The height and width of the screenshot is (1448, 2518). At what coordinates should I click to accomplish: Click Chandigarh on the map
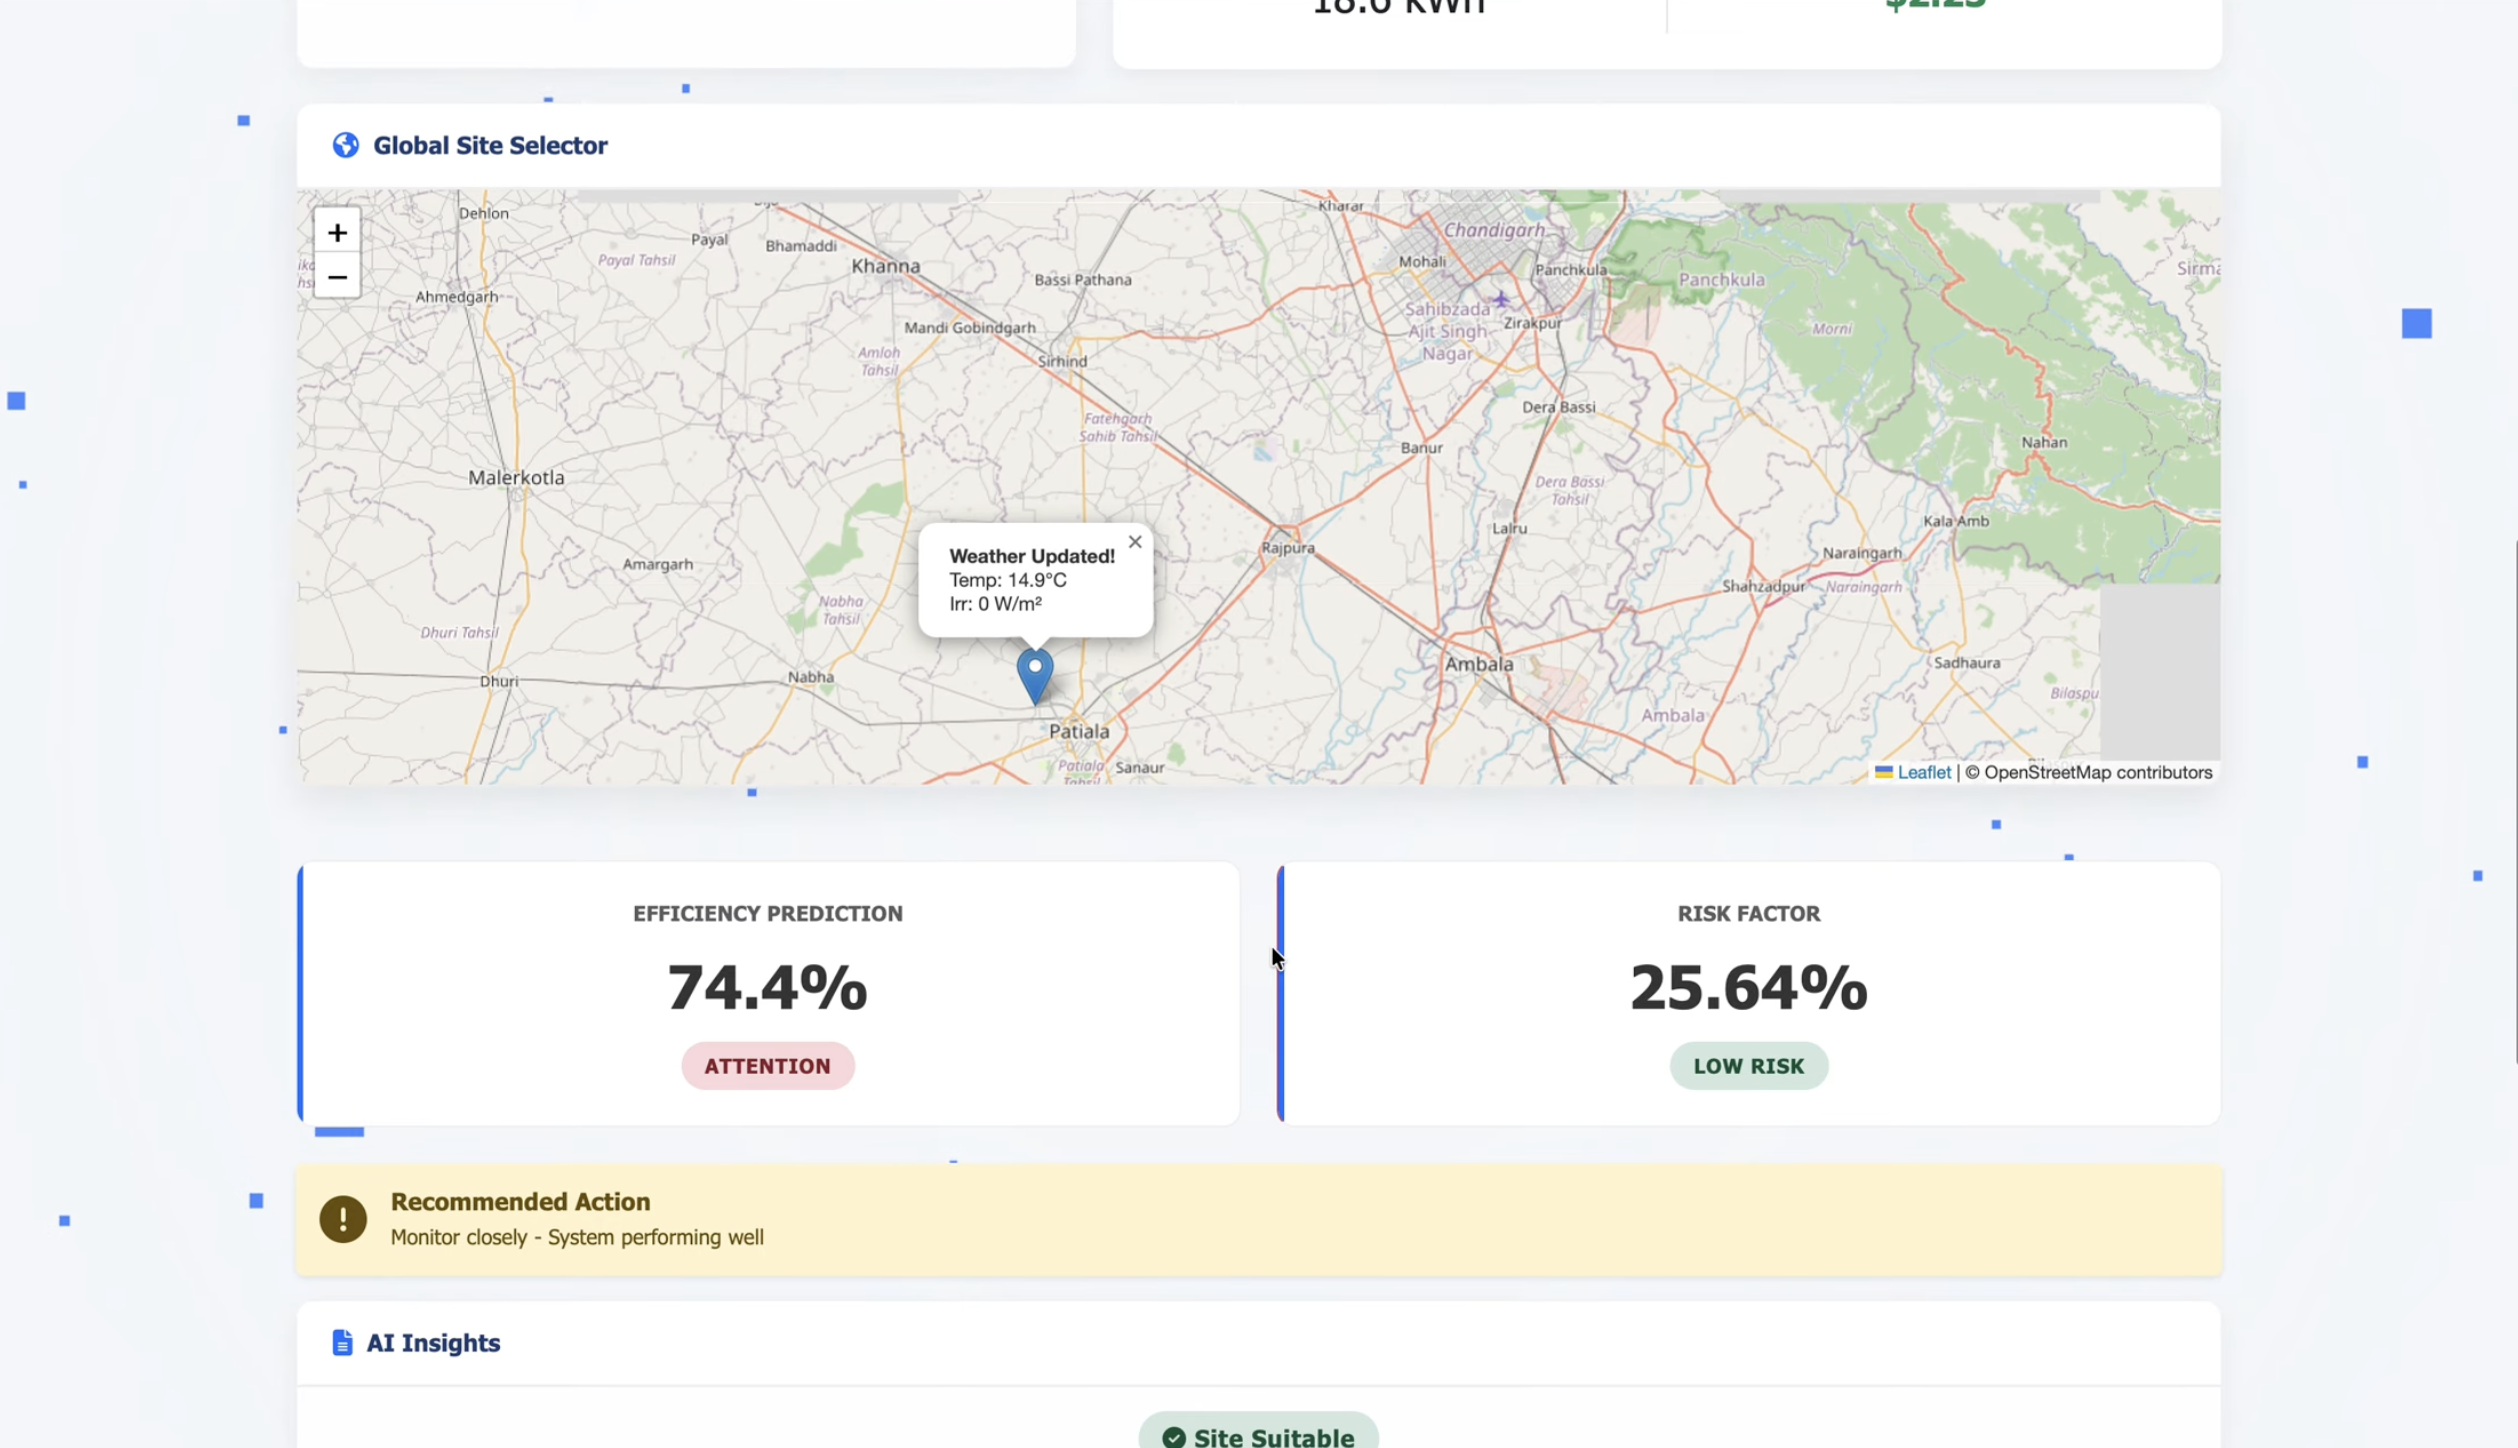click(x=1493, y=230)
